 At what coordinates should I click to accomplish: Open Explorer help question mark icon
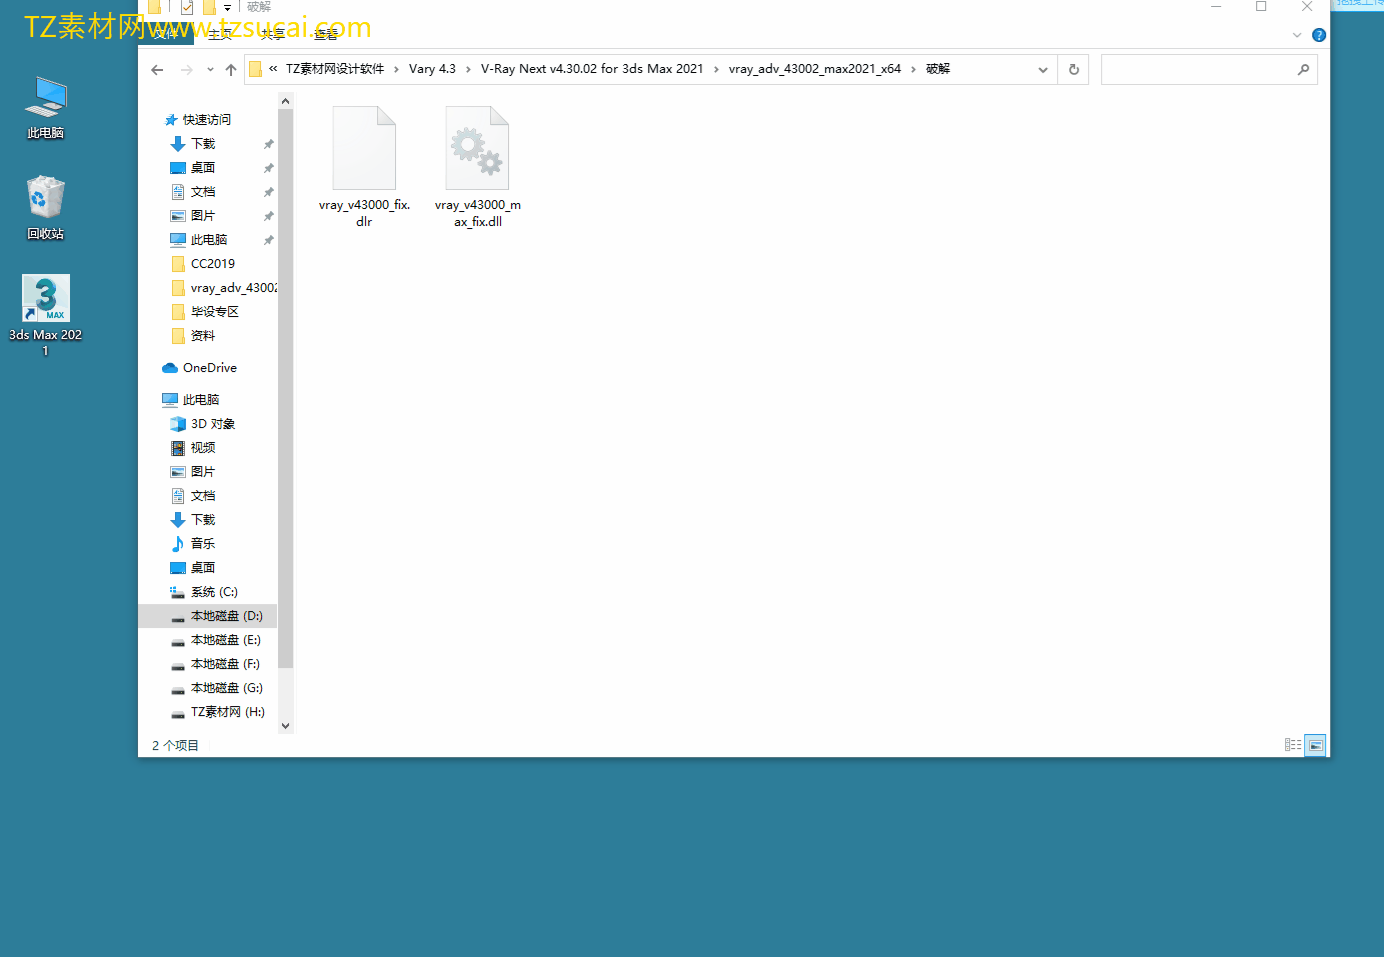1319,35
